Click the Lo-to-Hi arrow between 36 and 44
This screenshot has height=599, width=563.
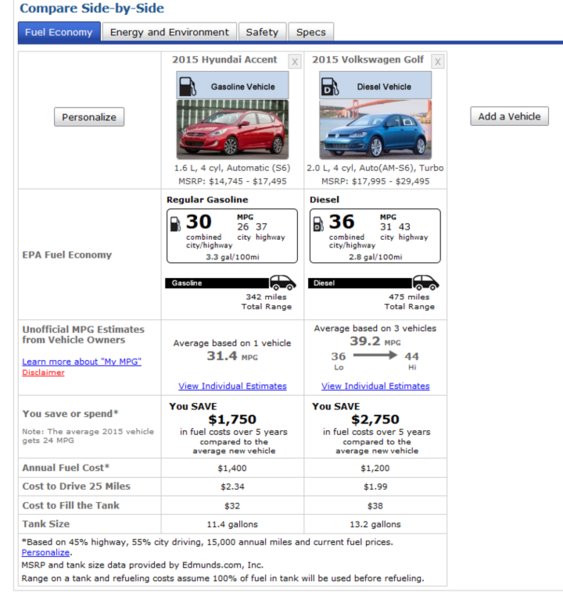pyautogui.click(x=375, y=355)
